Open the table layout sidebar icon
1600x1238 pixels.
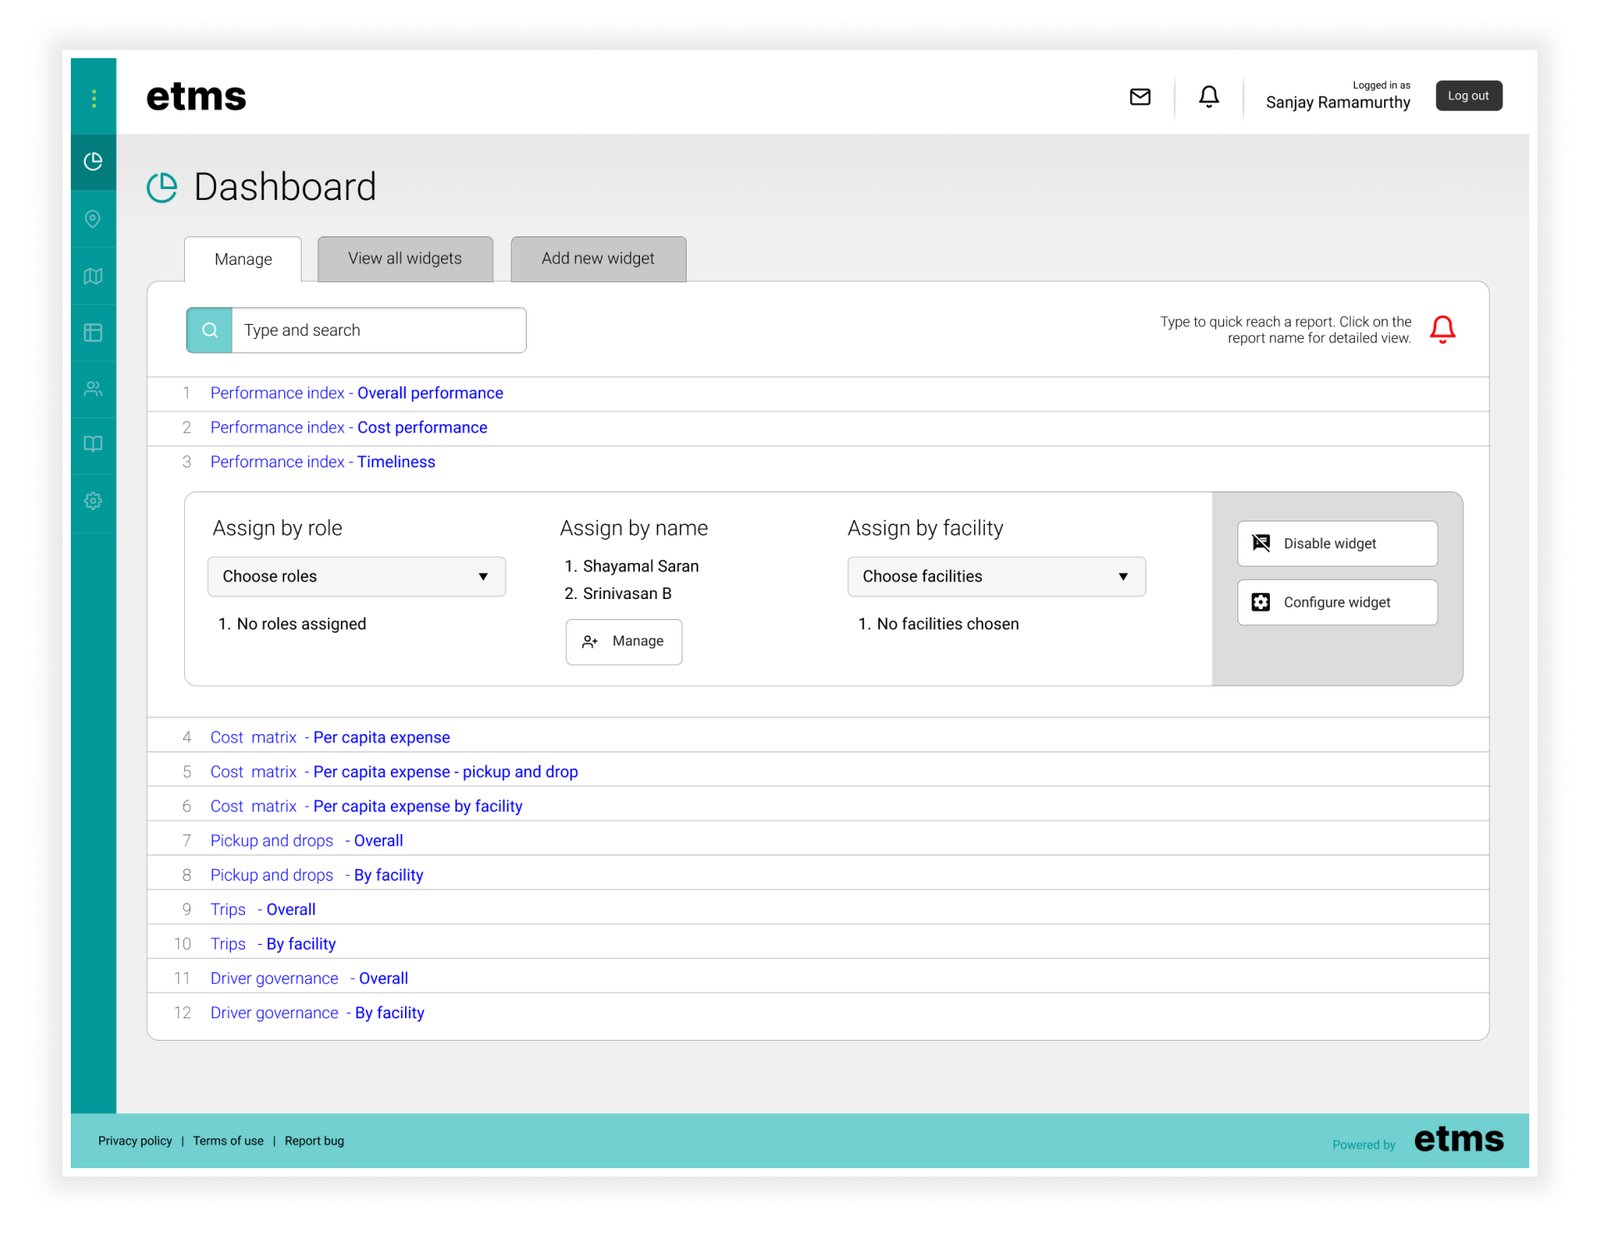(93, 333)
